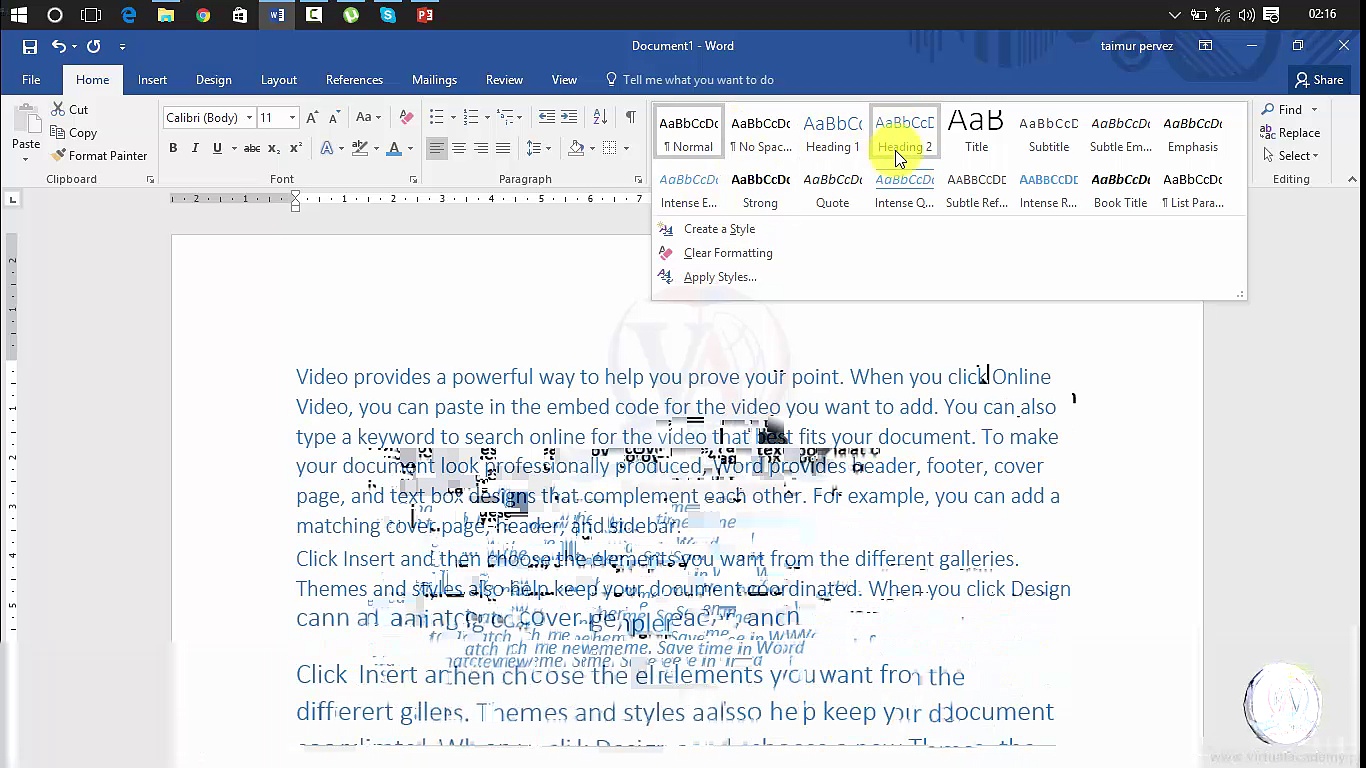Expand numbering list dropdown
This screenshot has height=768, width=1366.
click(x=487, y=118)
